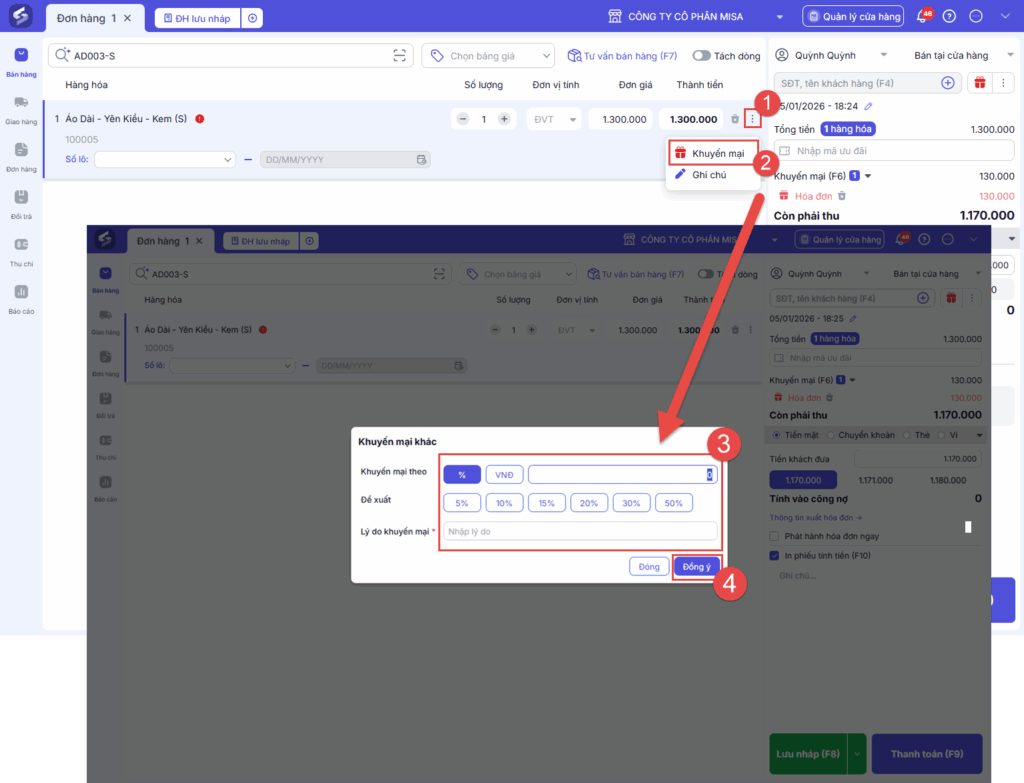Open Chọn bảng giá dropdown

488,56
